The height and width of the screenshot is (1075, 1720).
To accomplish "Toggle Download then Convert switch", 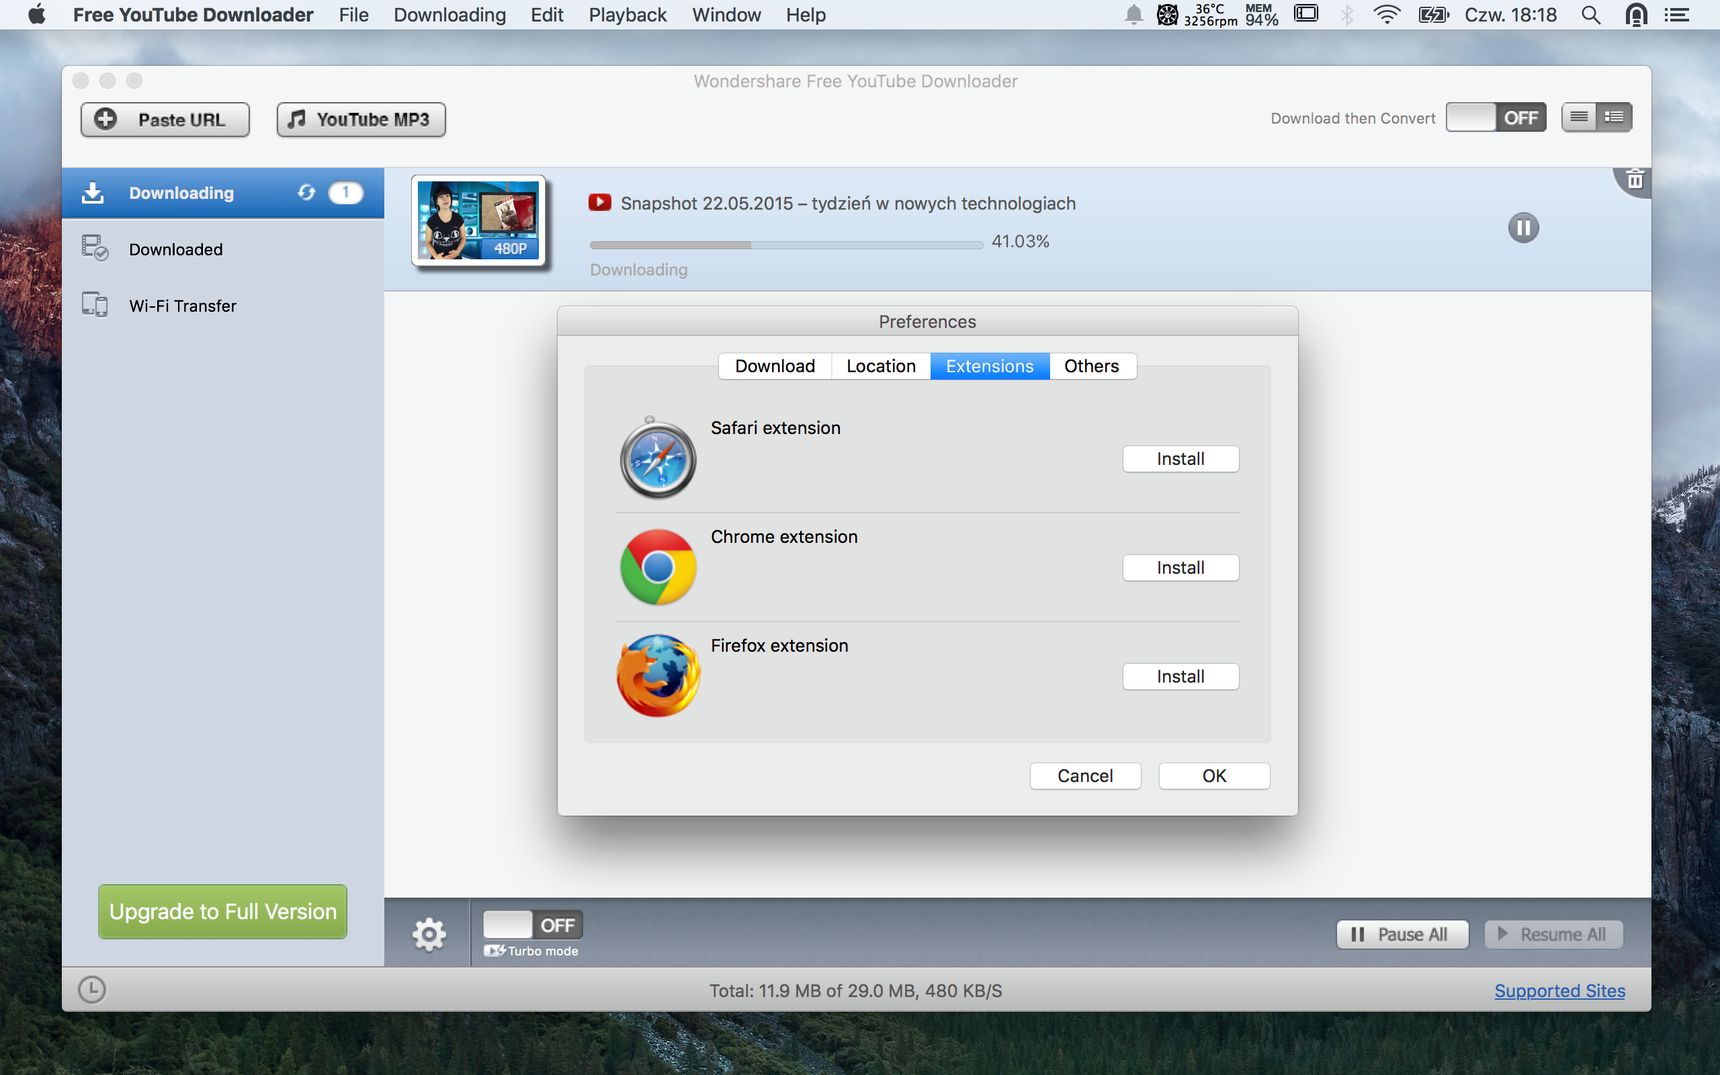I will tap(1496, 117).
